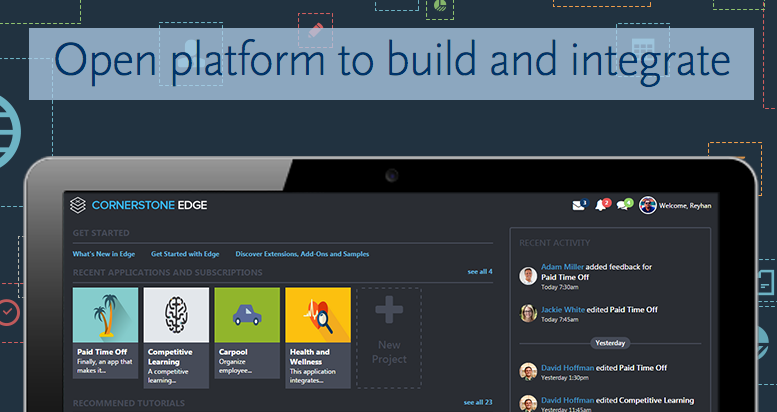Click the red pencil icon in banner background
The width and height of the screenshot is (777, 412).
[x=316, y=30]
